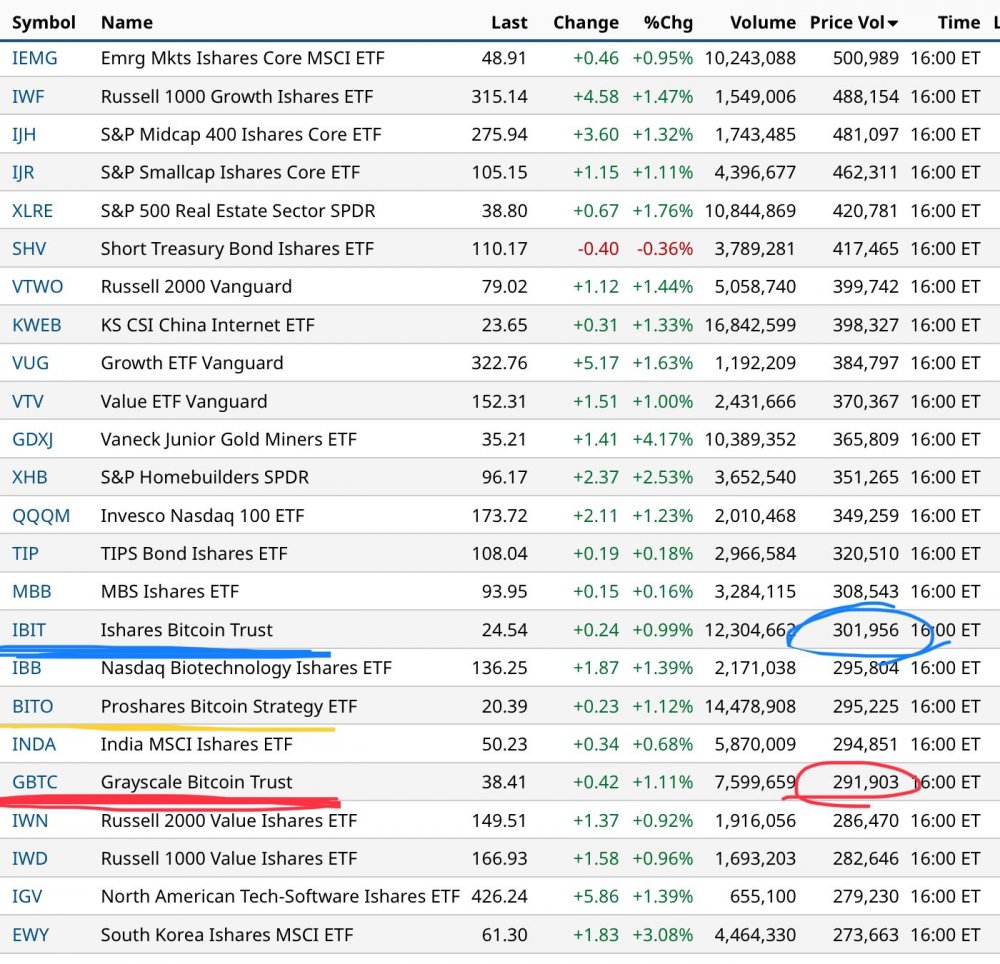The image size is (1000, 964).
Task: Select the IWN ticker link
Action: (x=30, y=821)
